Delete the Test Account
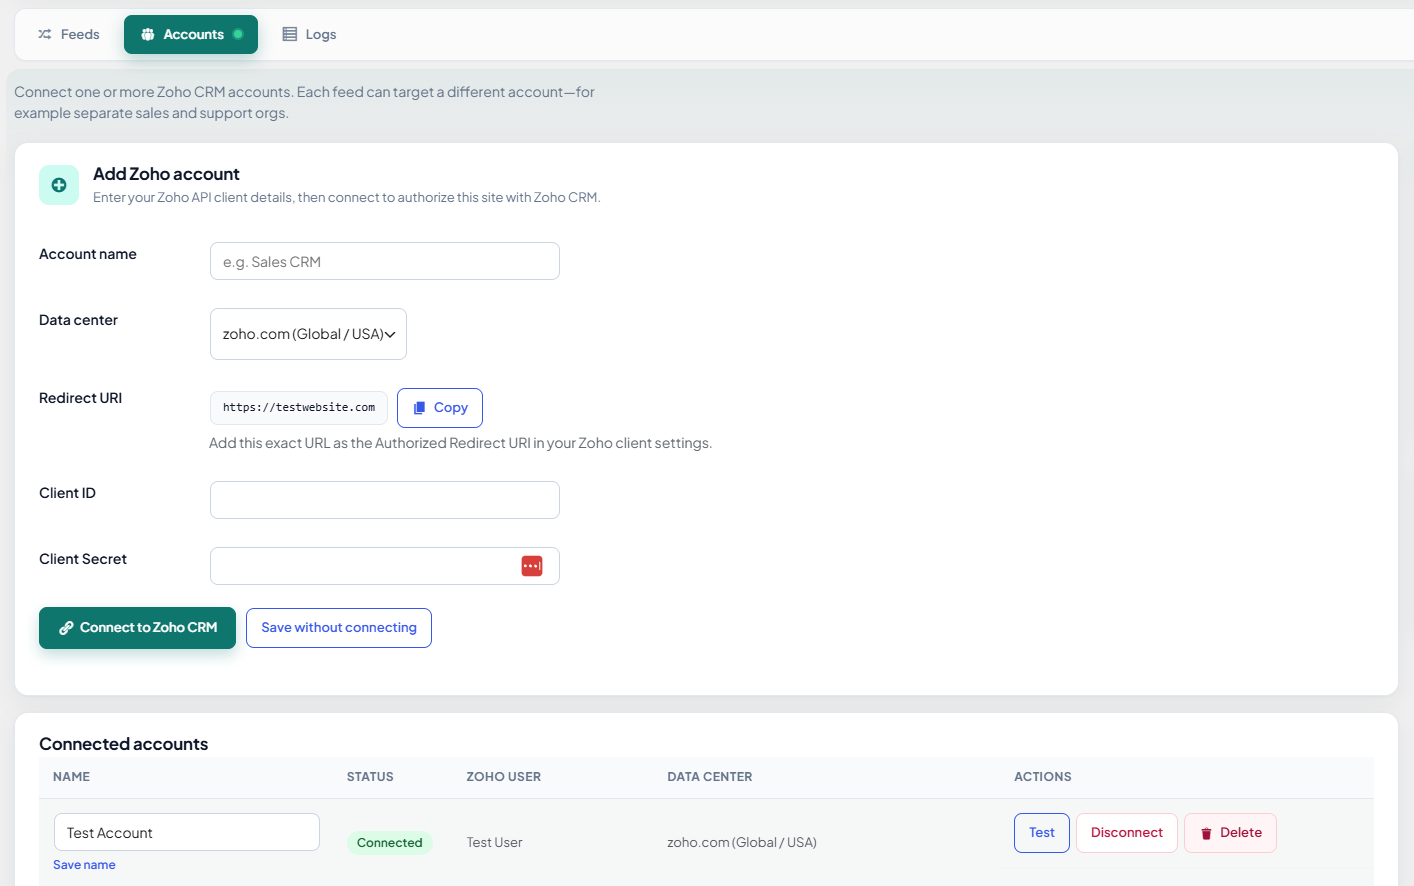This screenshot has height=886, width=1414. pyautogui.click(x=1231, y=833)
